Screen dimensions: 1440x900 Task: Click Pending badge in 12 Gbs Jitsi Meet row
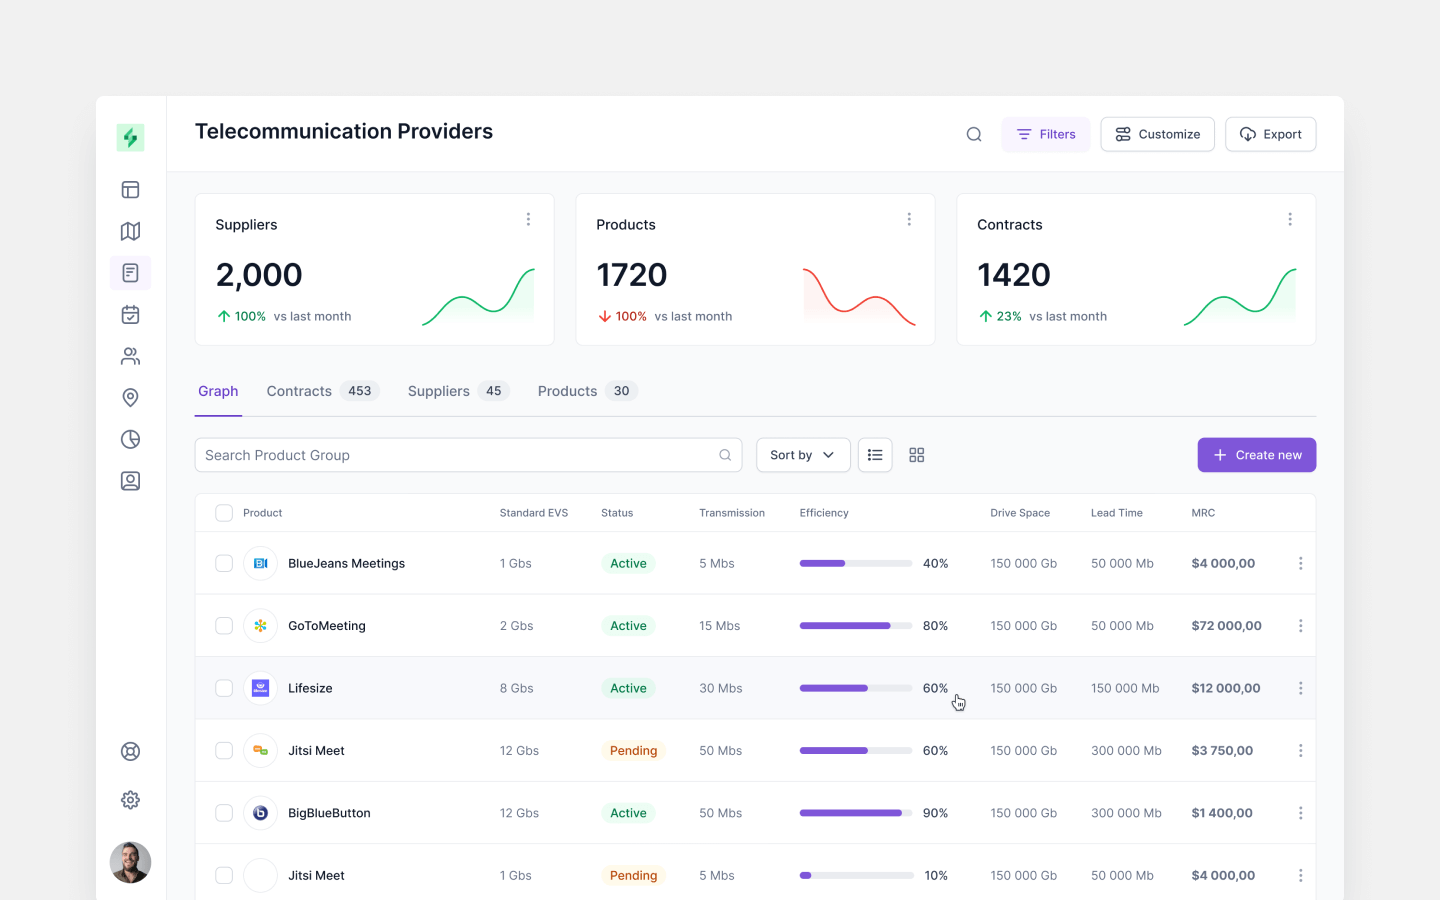tap(633, 751)
